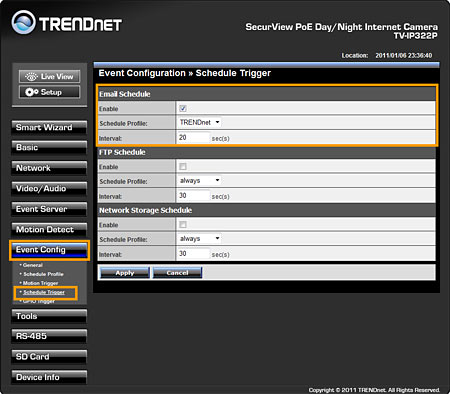Click the TRENDnet logo

(67, 23)
